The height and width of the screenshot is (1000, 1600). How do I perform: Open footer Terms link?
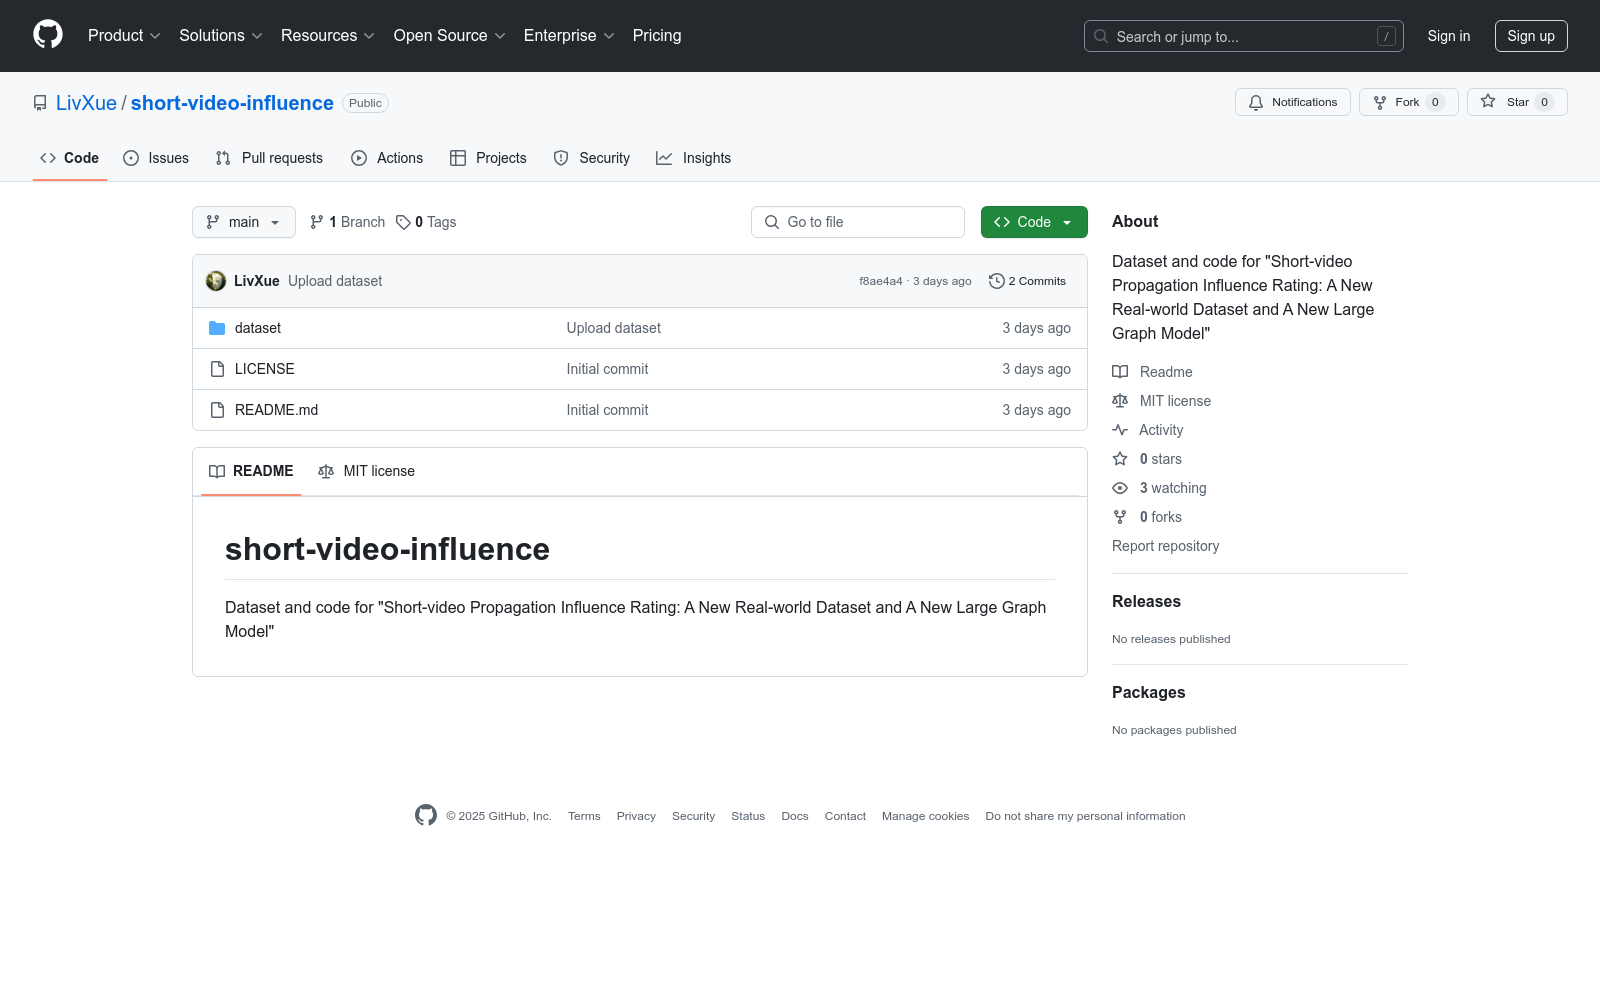(584, 816)
